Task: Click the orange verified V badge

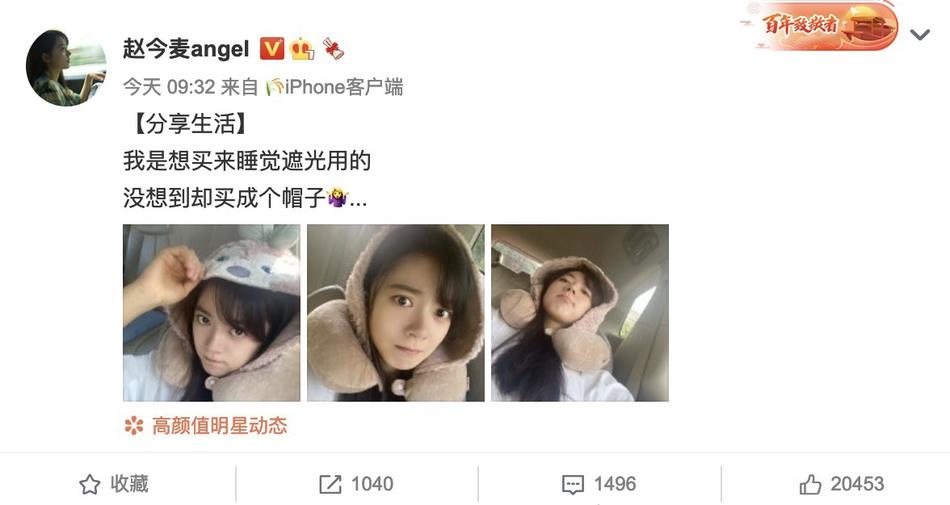Action: [x=272, y=48]
